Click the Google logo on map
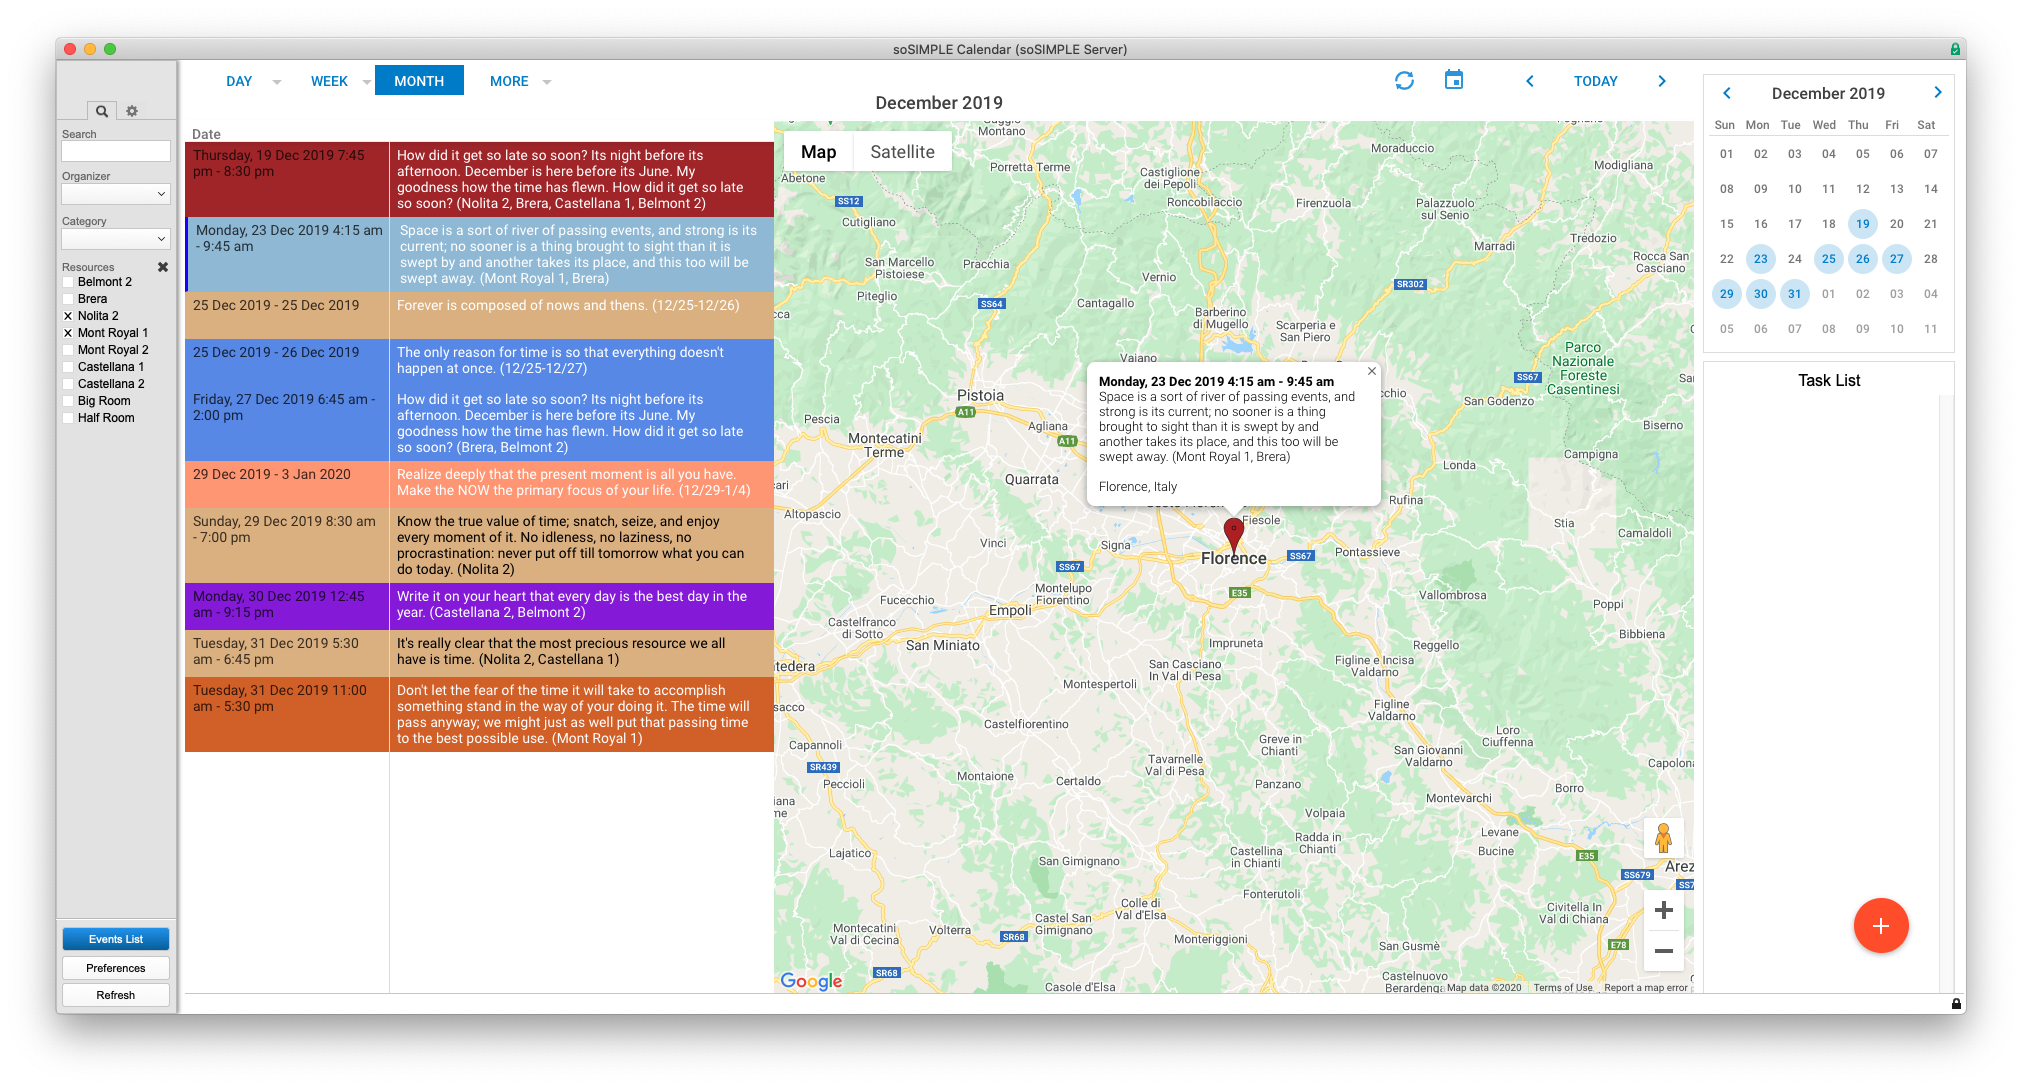Image resolution: width=2022 pixels, height=1088 pixels. point(812,981)
